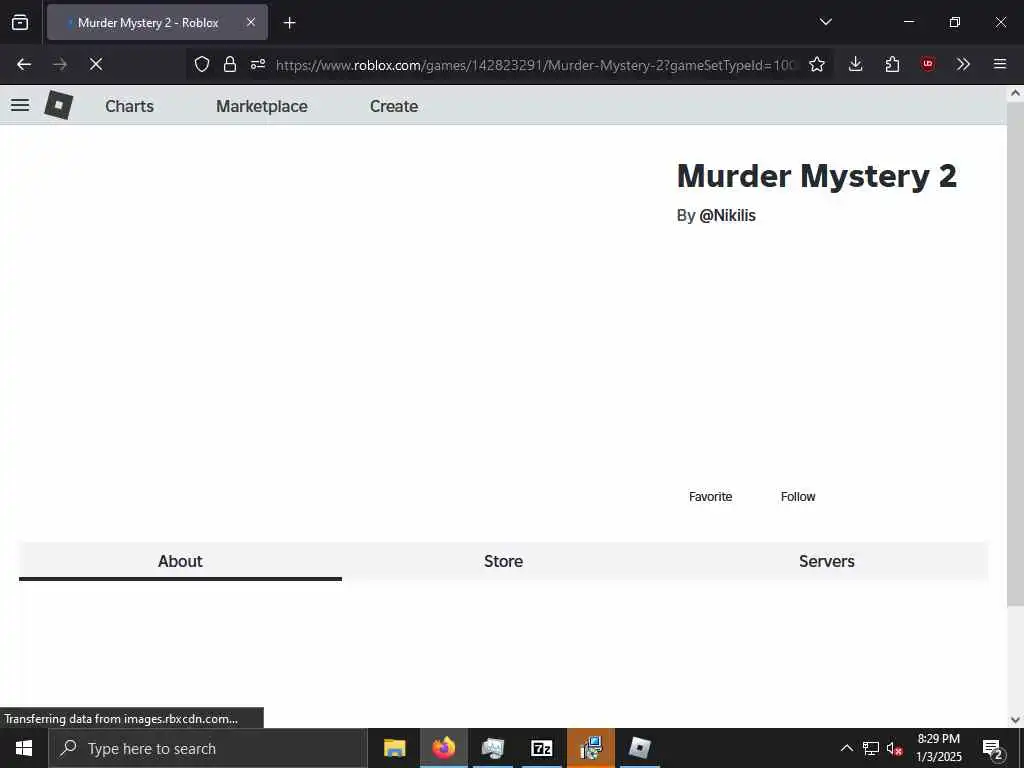Open the Windows Start menu
Screen dimensions: 1024x768
pyautogui.click(x=24, y=748)
